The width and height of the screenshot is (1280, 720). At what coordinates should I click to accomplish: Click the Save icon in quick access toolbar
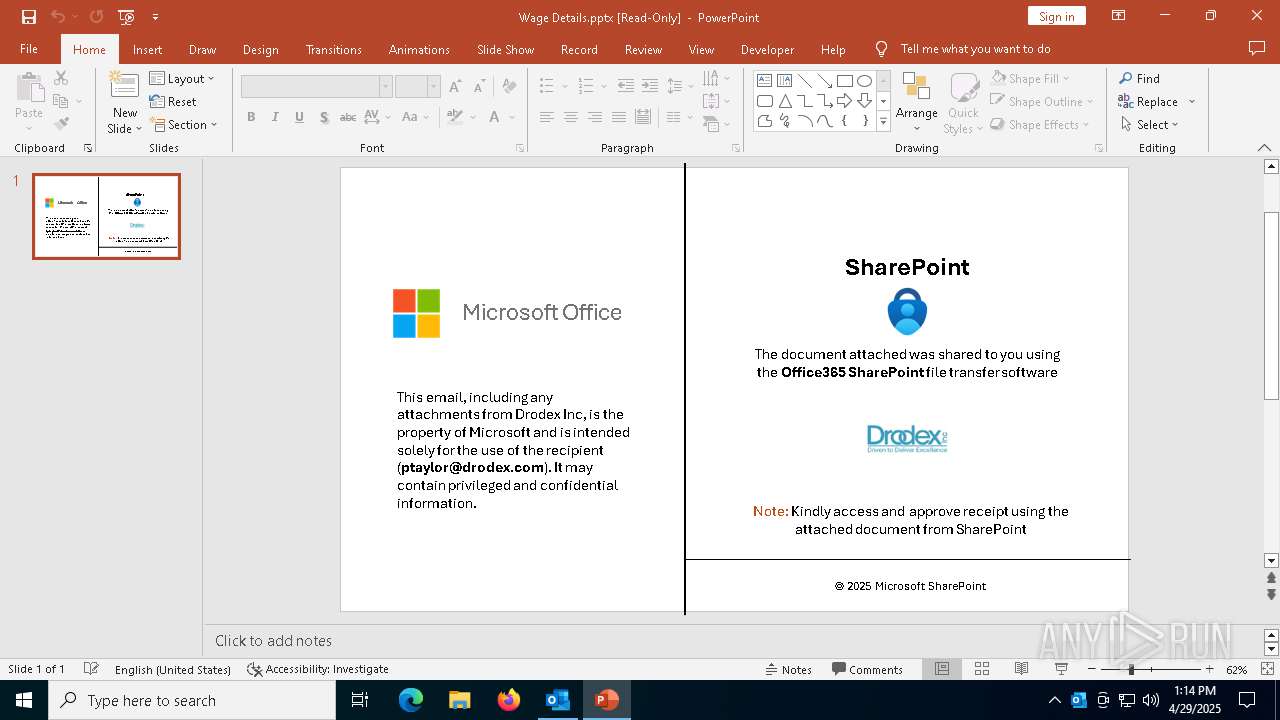[29, 17]
